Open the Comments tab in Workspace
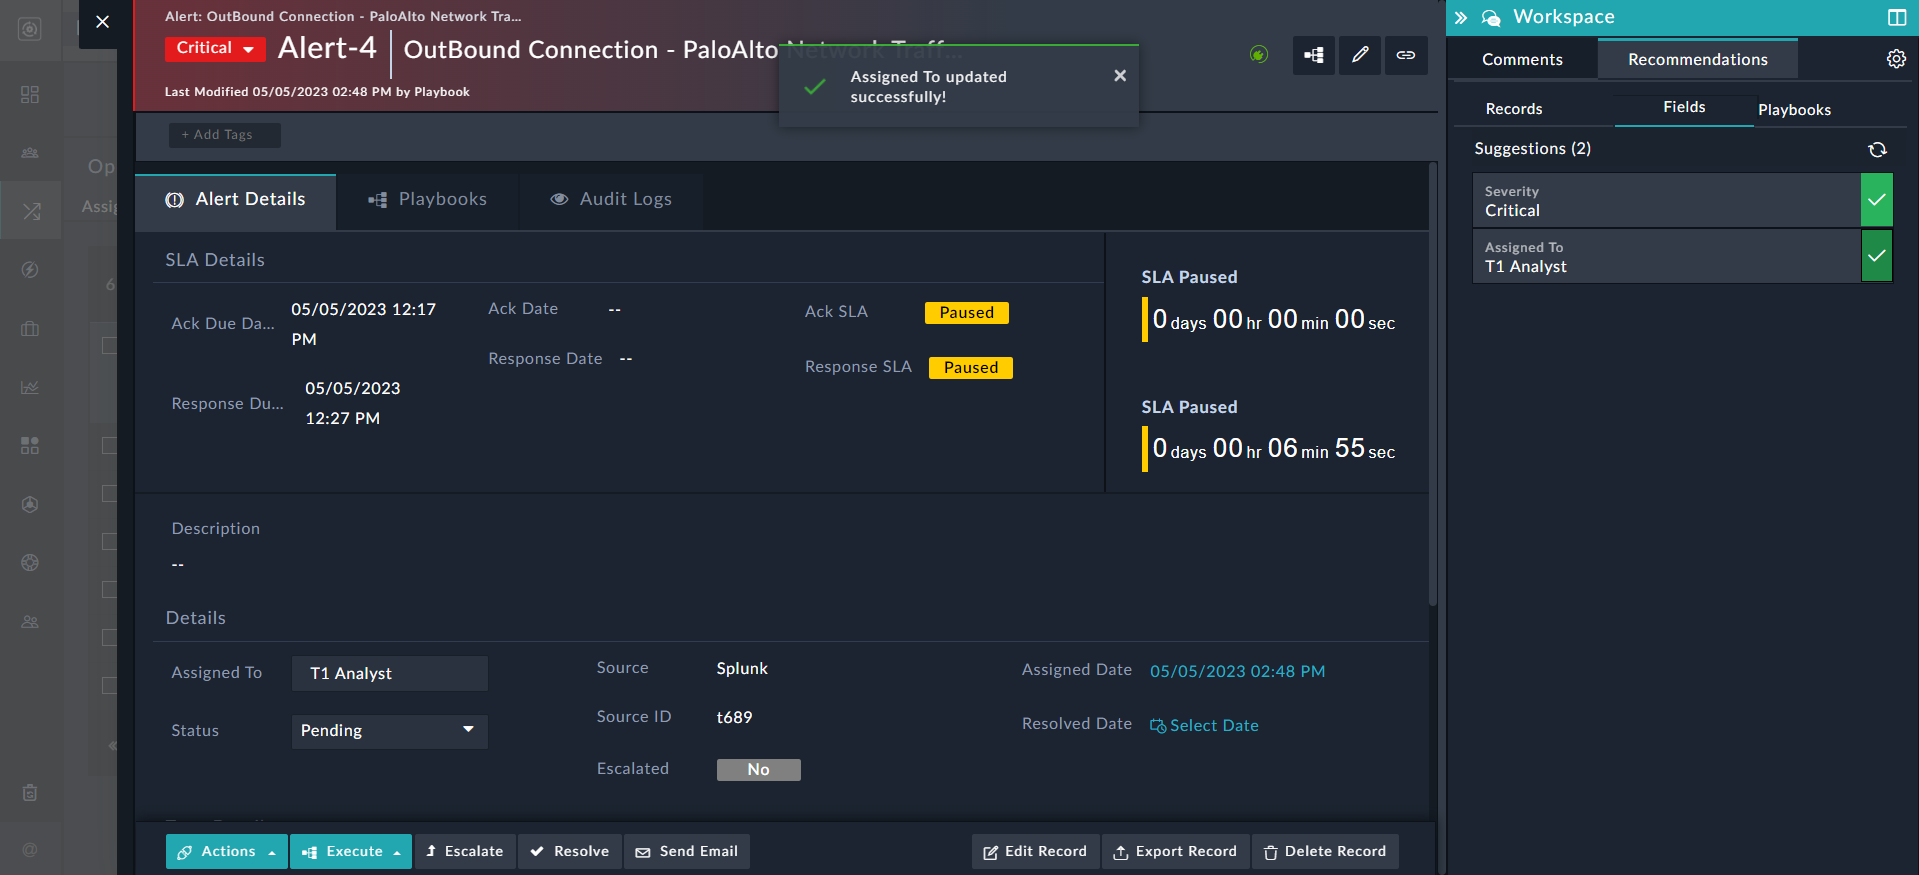The image size is (1919, 875). pyautogui.click(x=1521, y=59)
